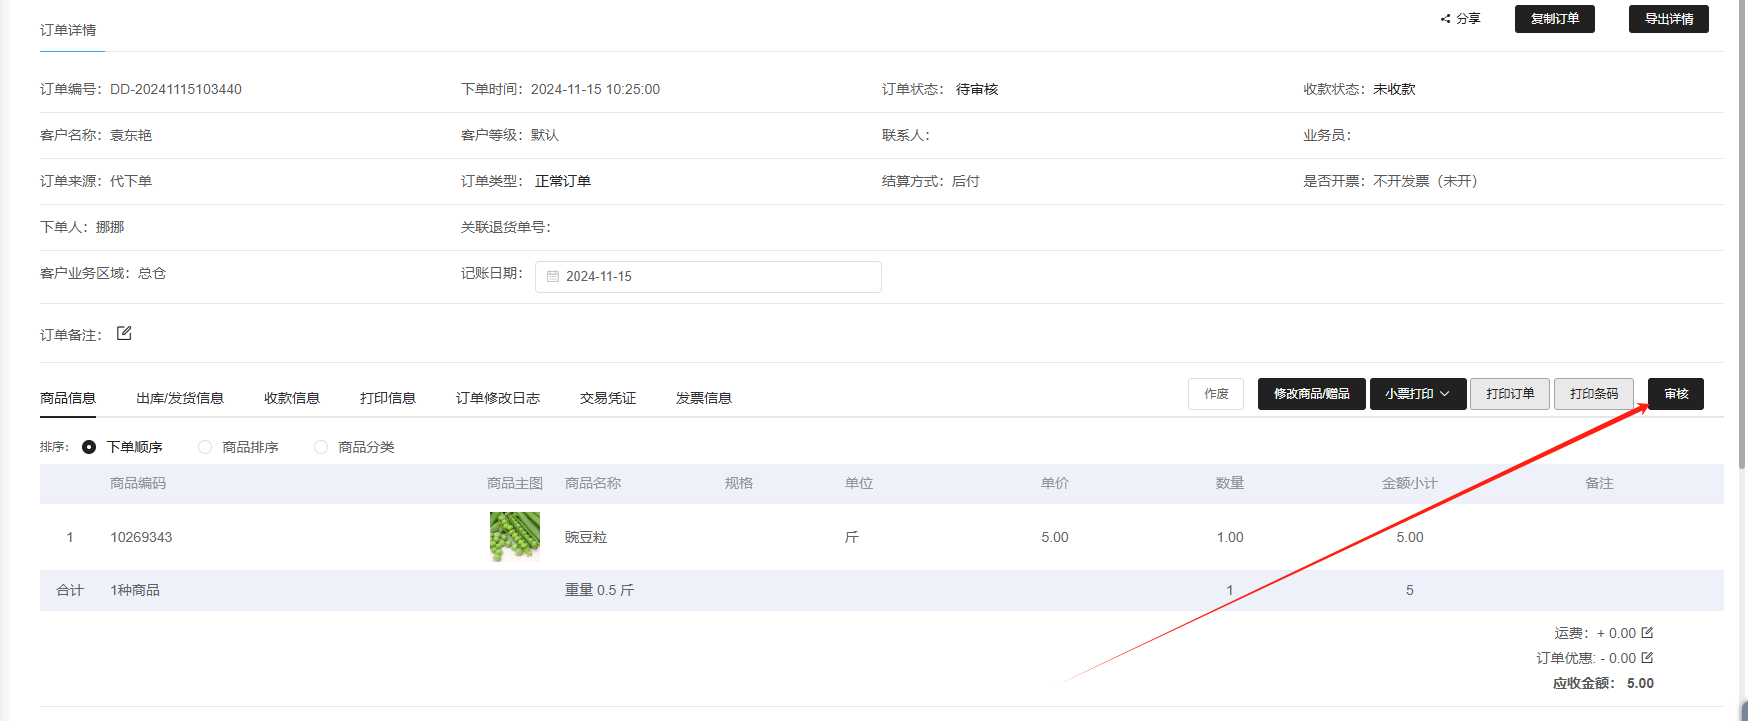
Task: Select 商品分类 sort radio button
Action: pos(321,447)
